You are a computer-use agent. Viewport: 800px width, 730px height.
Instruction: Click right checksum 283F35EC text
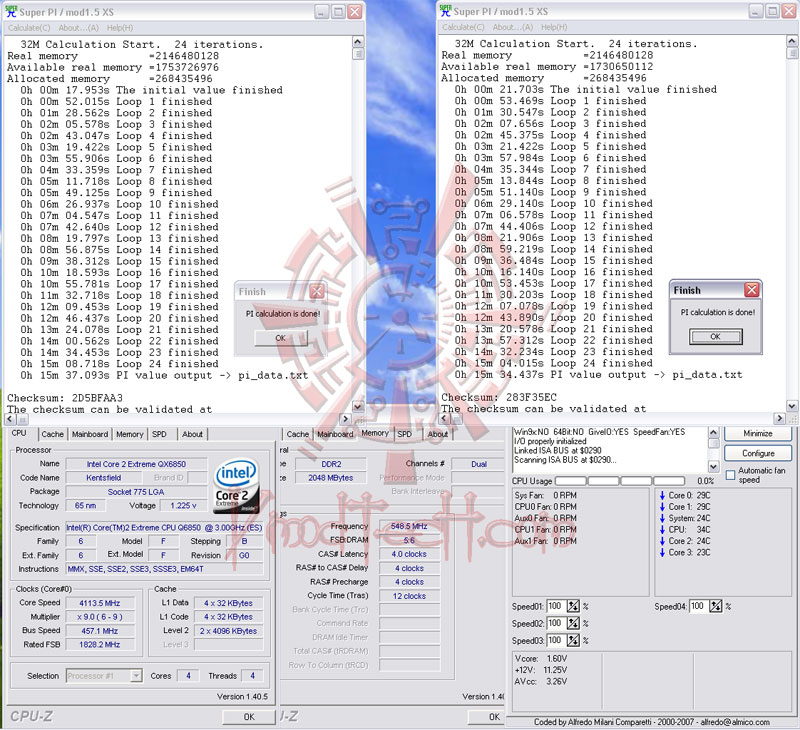pos(531,397)
